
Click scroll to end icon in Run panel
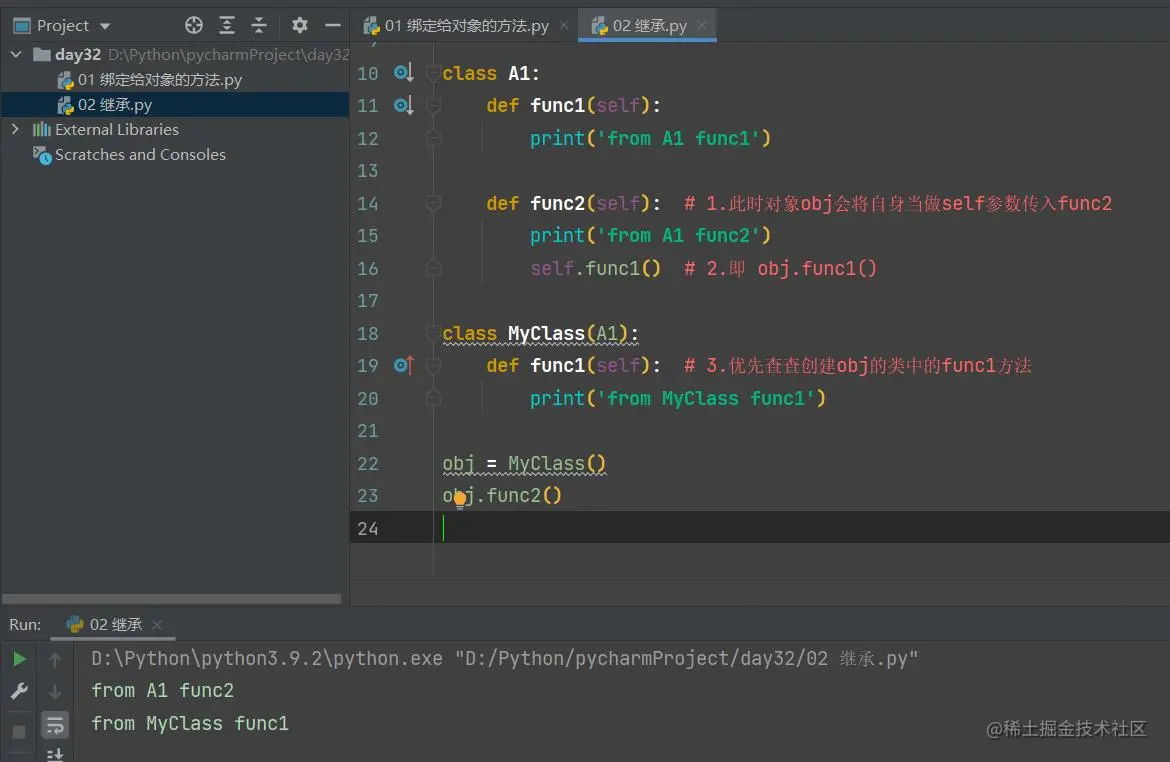point(54,755)
